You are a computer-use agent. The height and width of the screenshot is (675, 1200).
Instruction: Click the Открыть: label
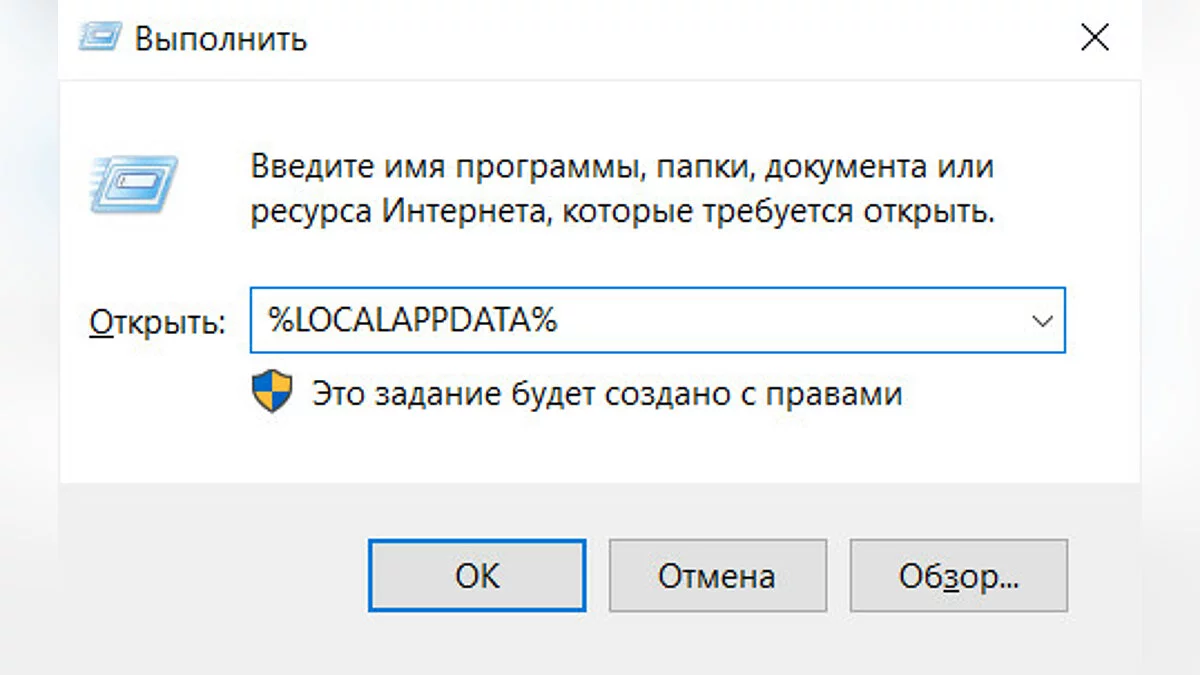(x=158, y=322)
